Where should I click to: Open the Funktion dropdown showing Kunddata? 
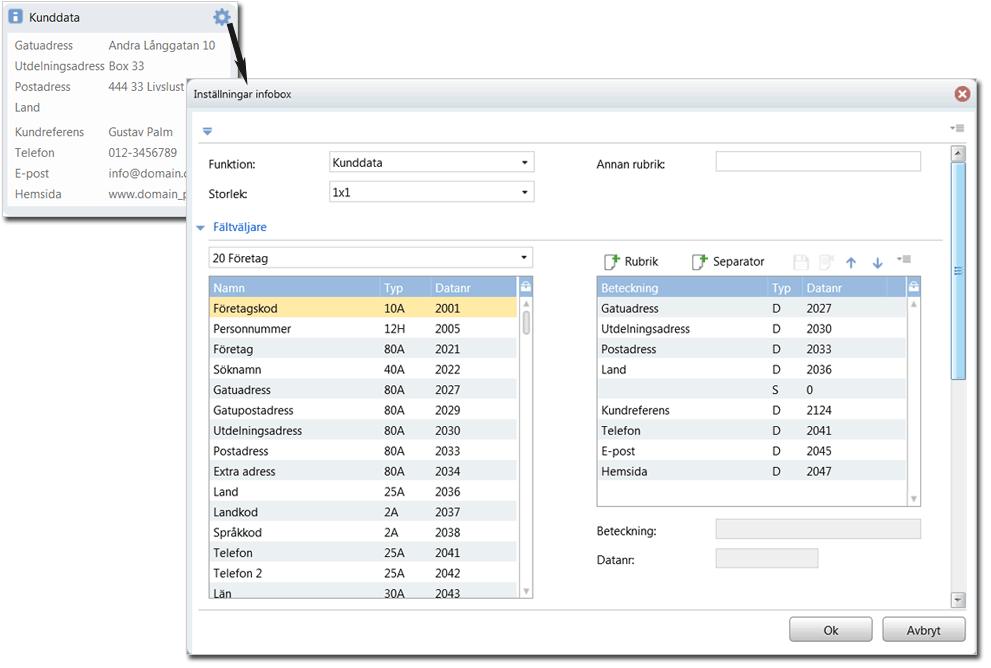(432, 162)
